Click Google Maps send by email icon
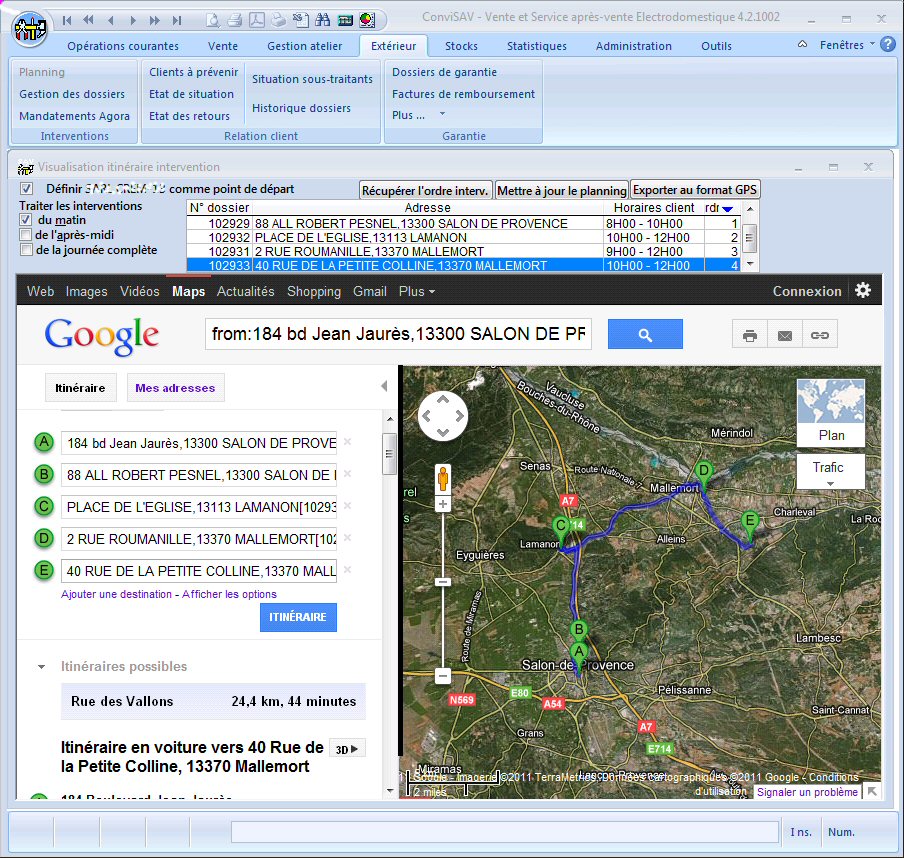Screen dimensions: 904x858 [785, 334]
